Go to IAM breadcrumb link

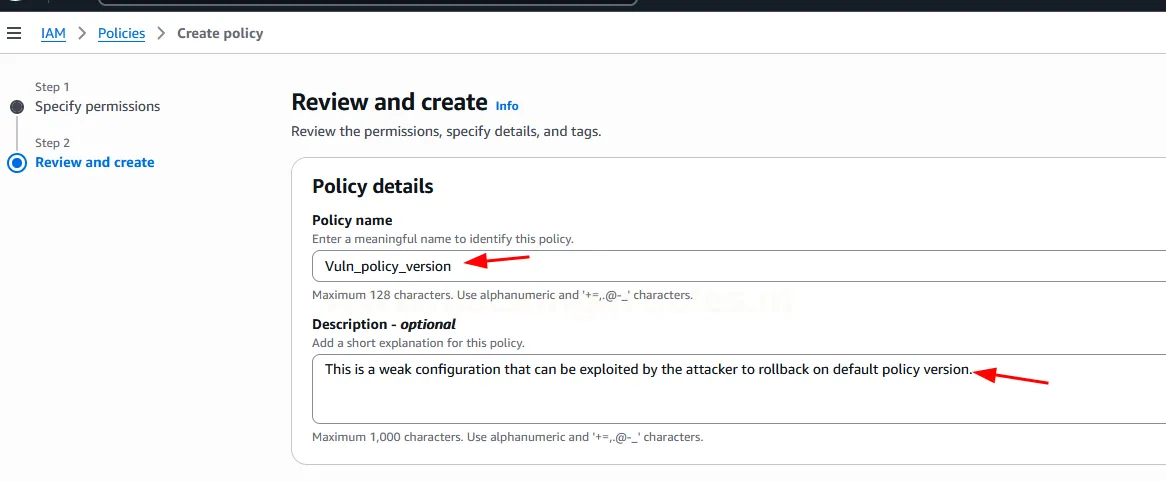[x=53, y=33]
